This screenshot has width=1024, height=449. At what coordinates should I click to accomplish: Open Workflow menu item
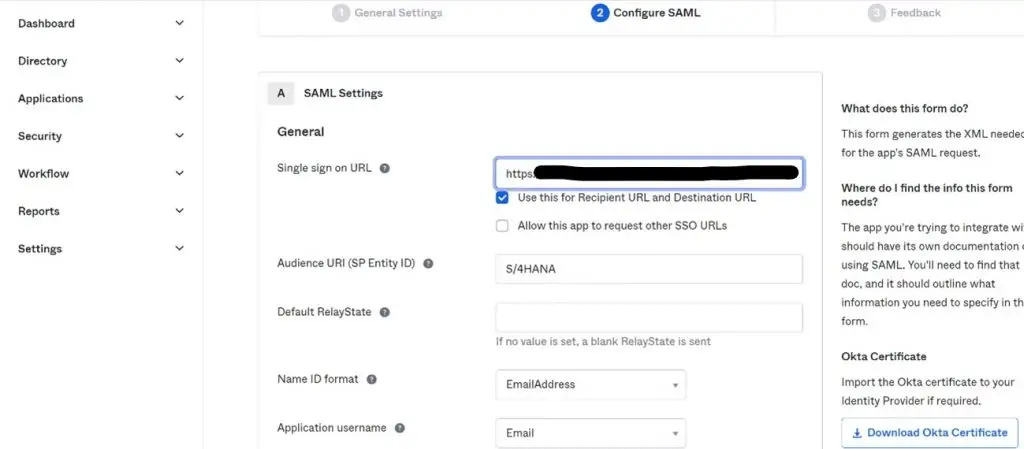point(43,174)
